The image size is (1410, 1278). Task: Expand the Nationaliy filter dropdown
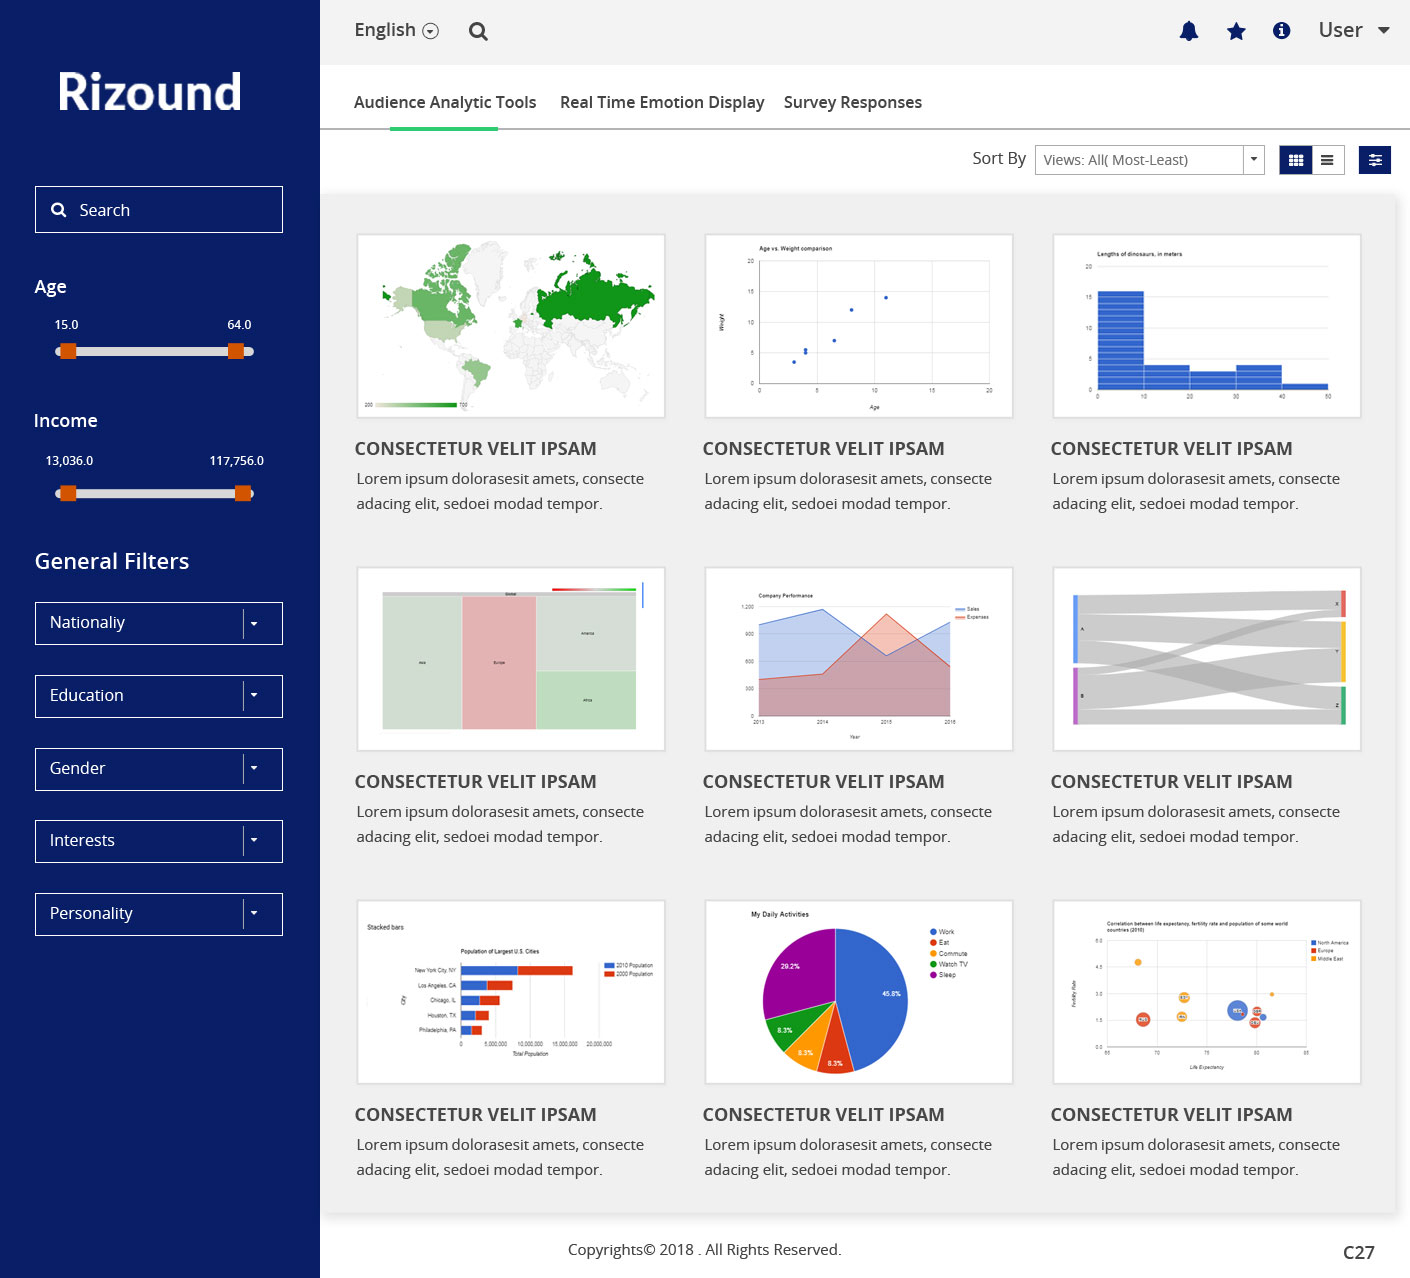coord(159,623)
